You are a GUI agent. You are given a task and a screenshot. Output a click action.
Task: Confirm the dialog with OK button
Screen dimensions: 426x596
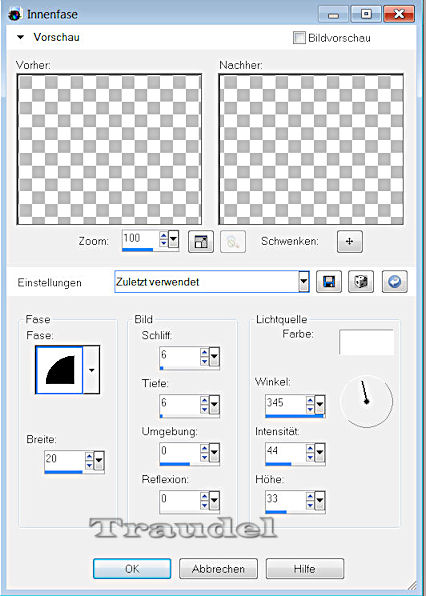[132, 569]
